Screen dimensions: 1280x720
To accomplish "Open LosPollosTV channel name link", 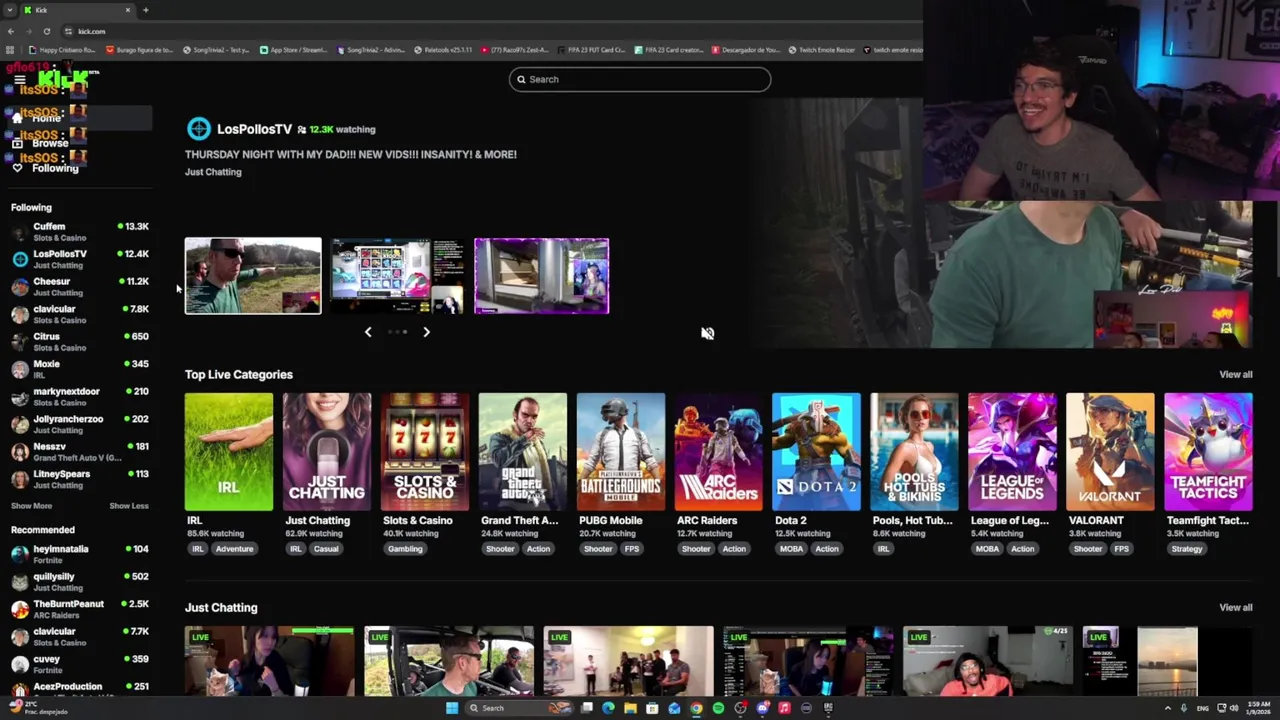I will point(254,129).
